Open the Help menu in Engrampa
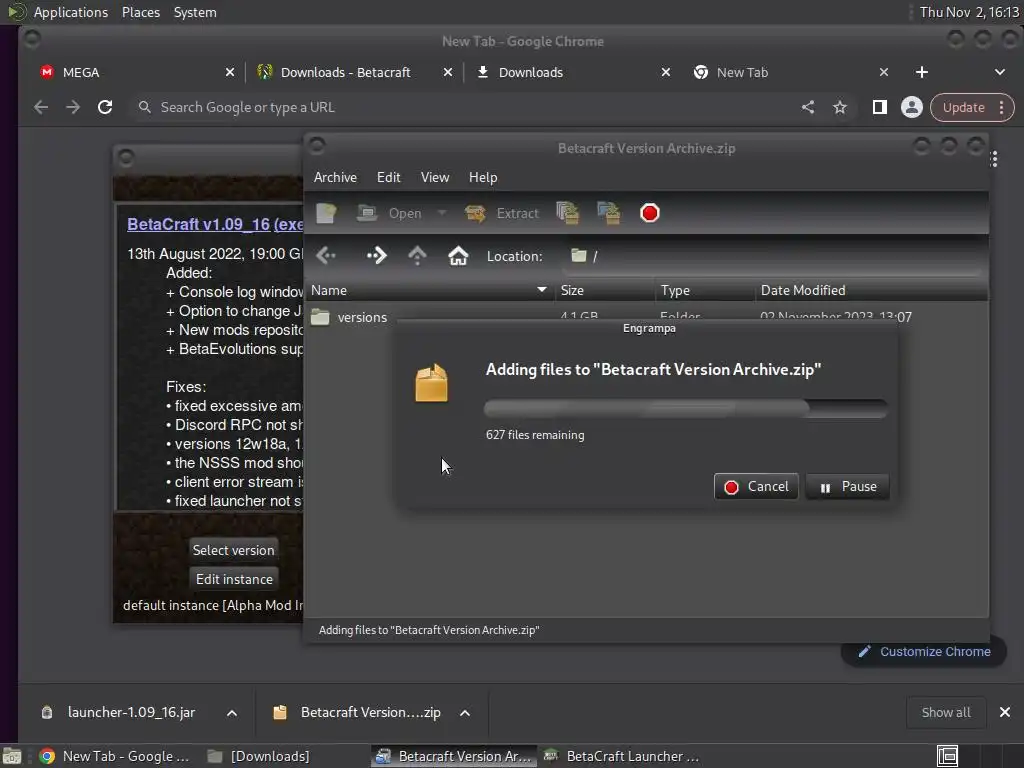 coord(483,177)
